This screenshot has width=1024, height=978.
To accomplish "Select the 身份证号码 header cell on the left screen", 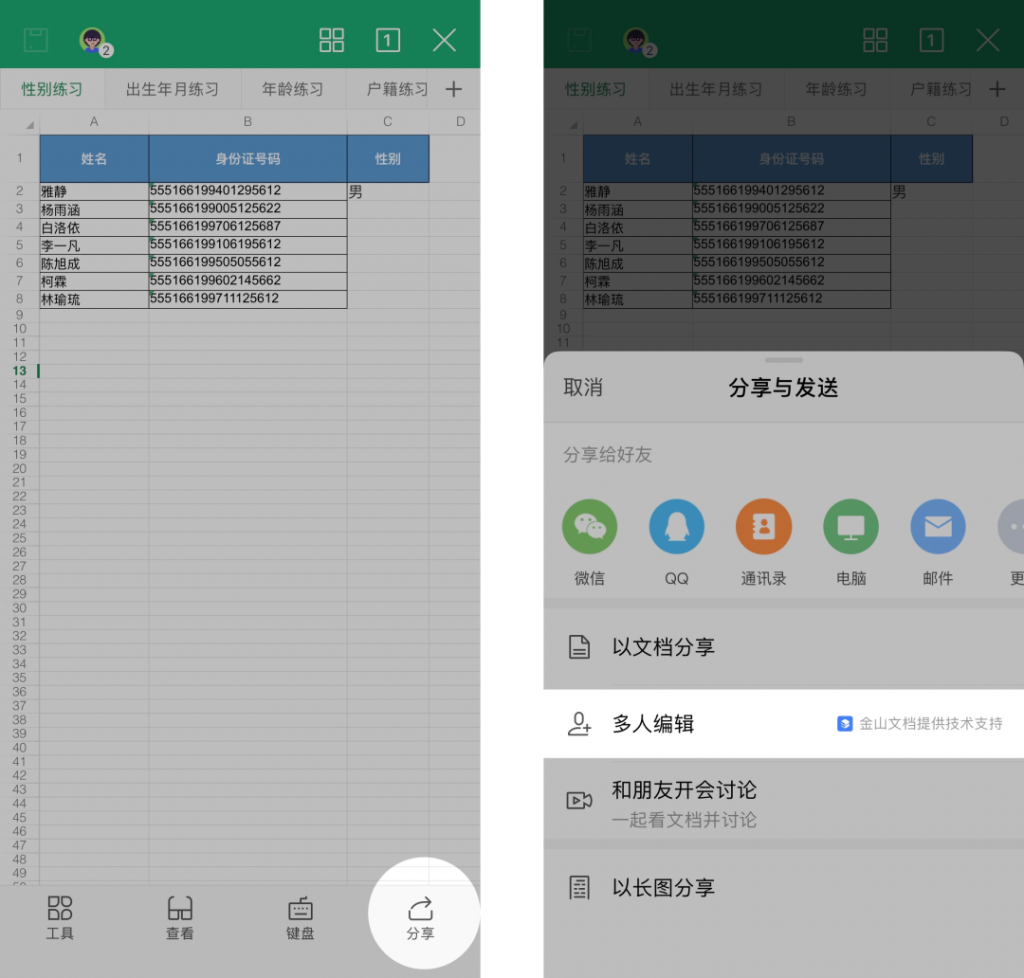I will click(x=248, y=159).
